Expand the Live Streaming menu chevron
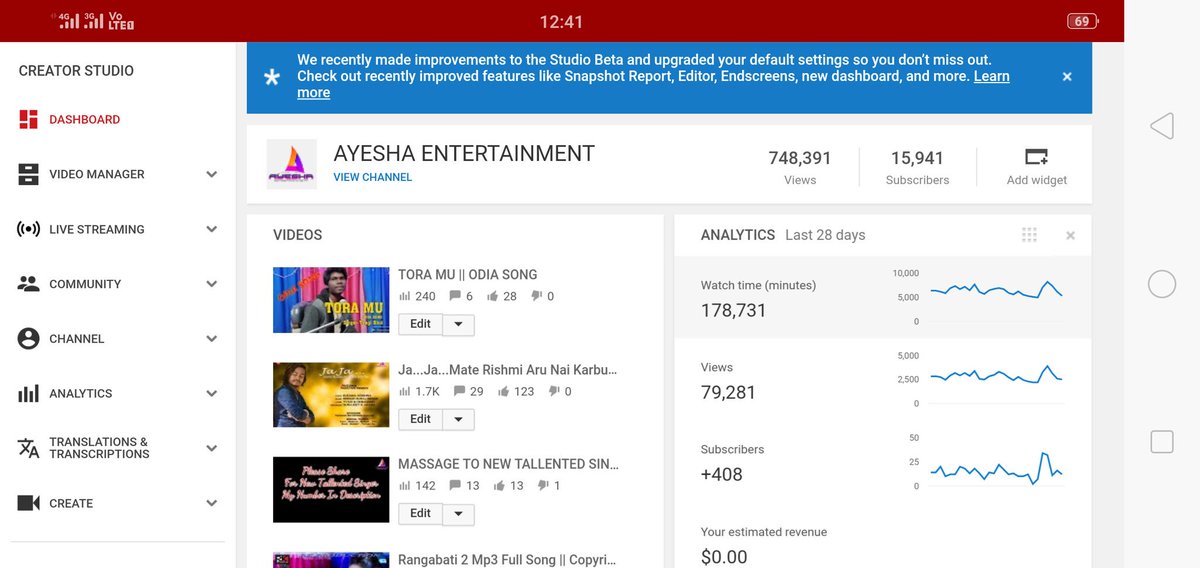This screenshot has width=1200, height=568. tap(212, 229)
